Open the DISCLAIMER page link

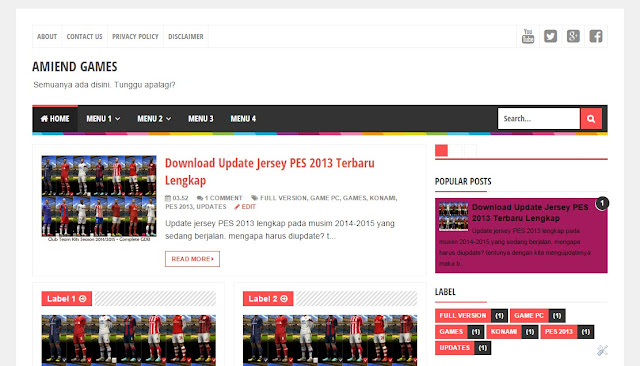click(186, 36)
